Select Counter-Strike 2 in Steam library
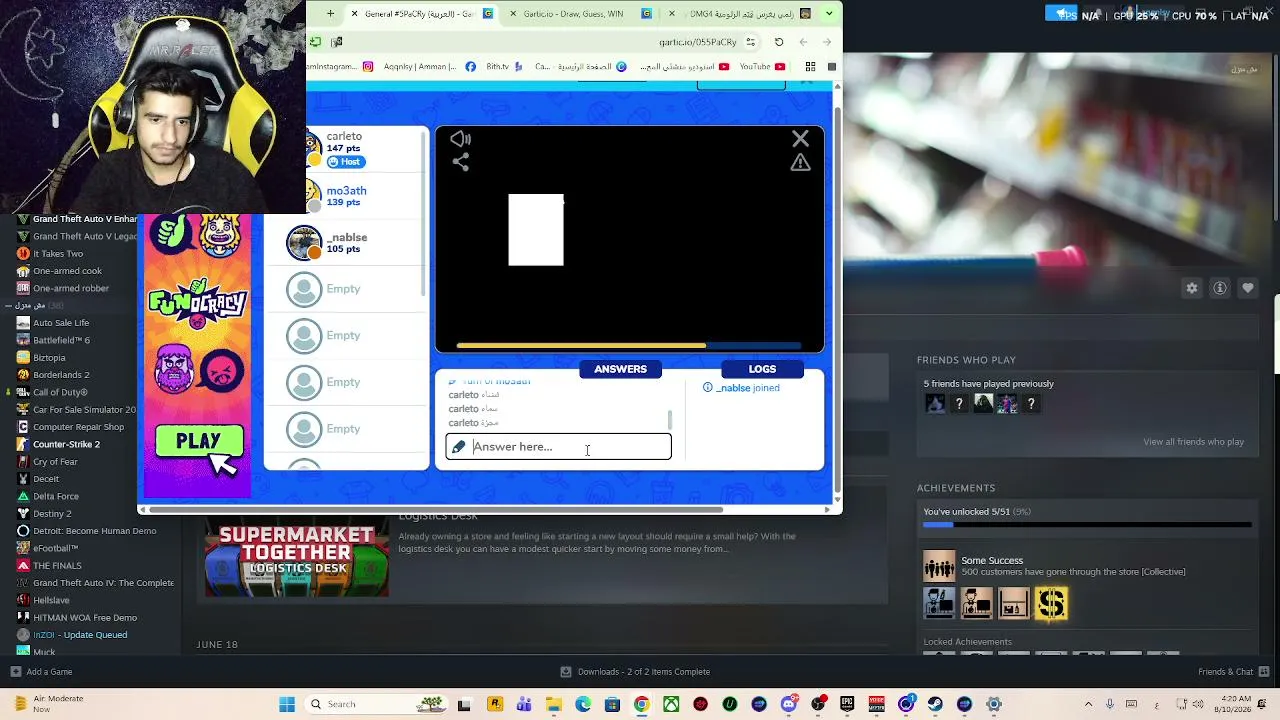This screenshot has width=1280, height=720. click(x=66, y=444)
